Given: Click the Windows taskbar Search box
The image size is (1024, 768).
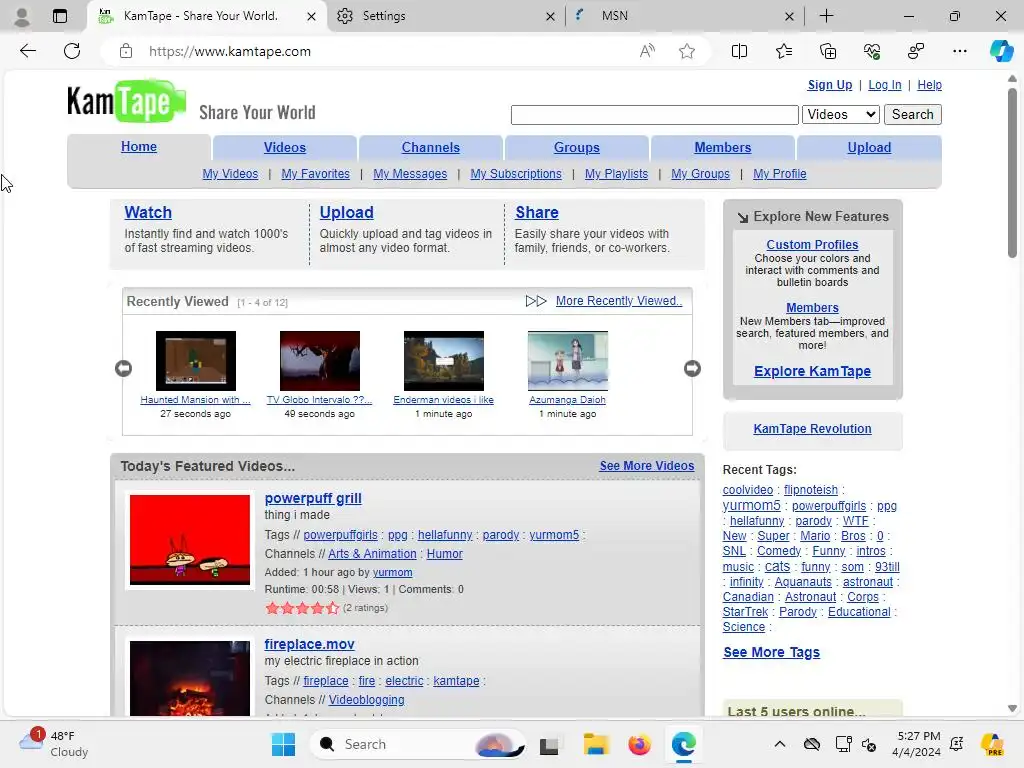Looking at the screenshot, I should [x=418, y=744].
